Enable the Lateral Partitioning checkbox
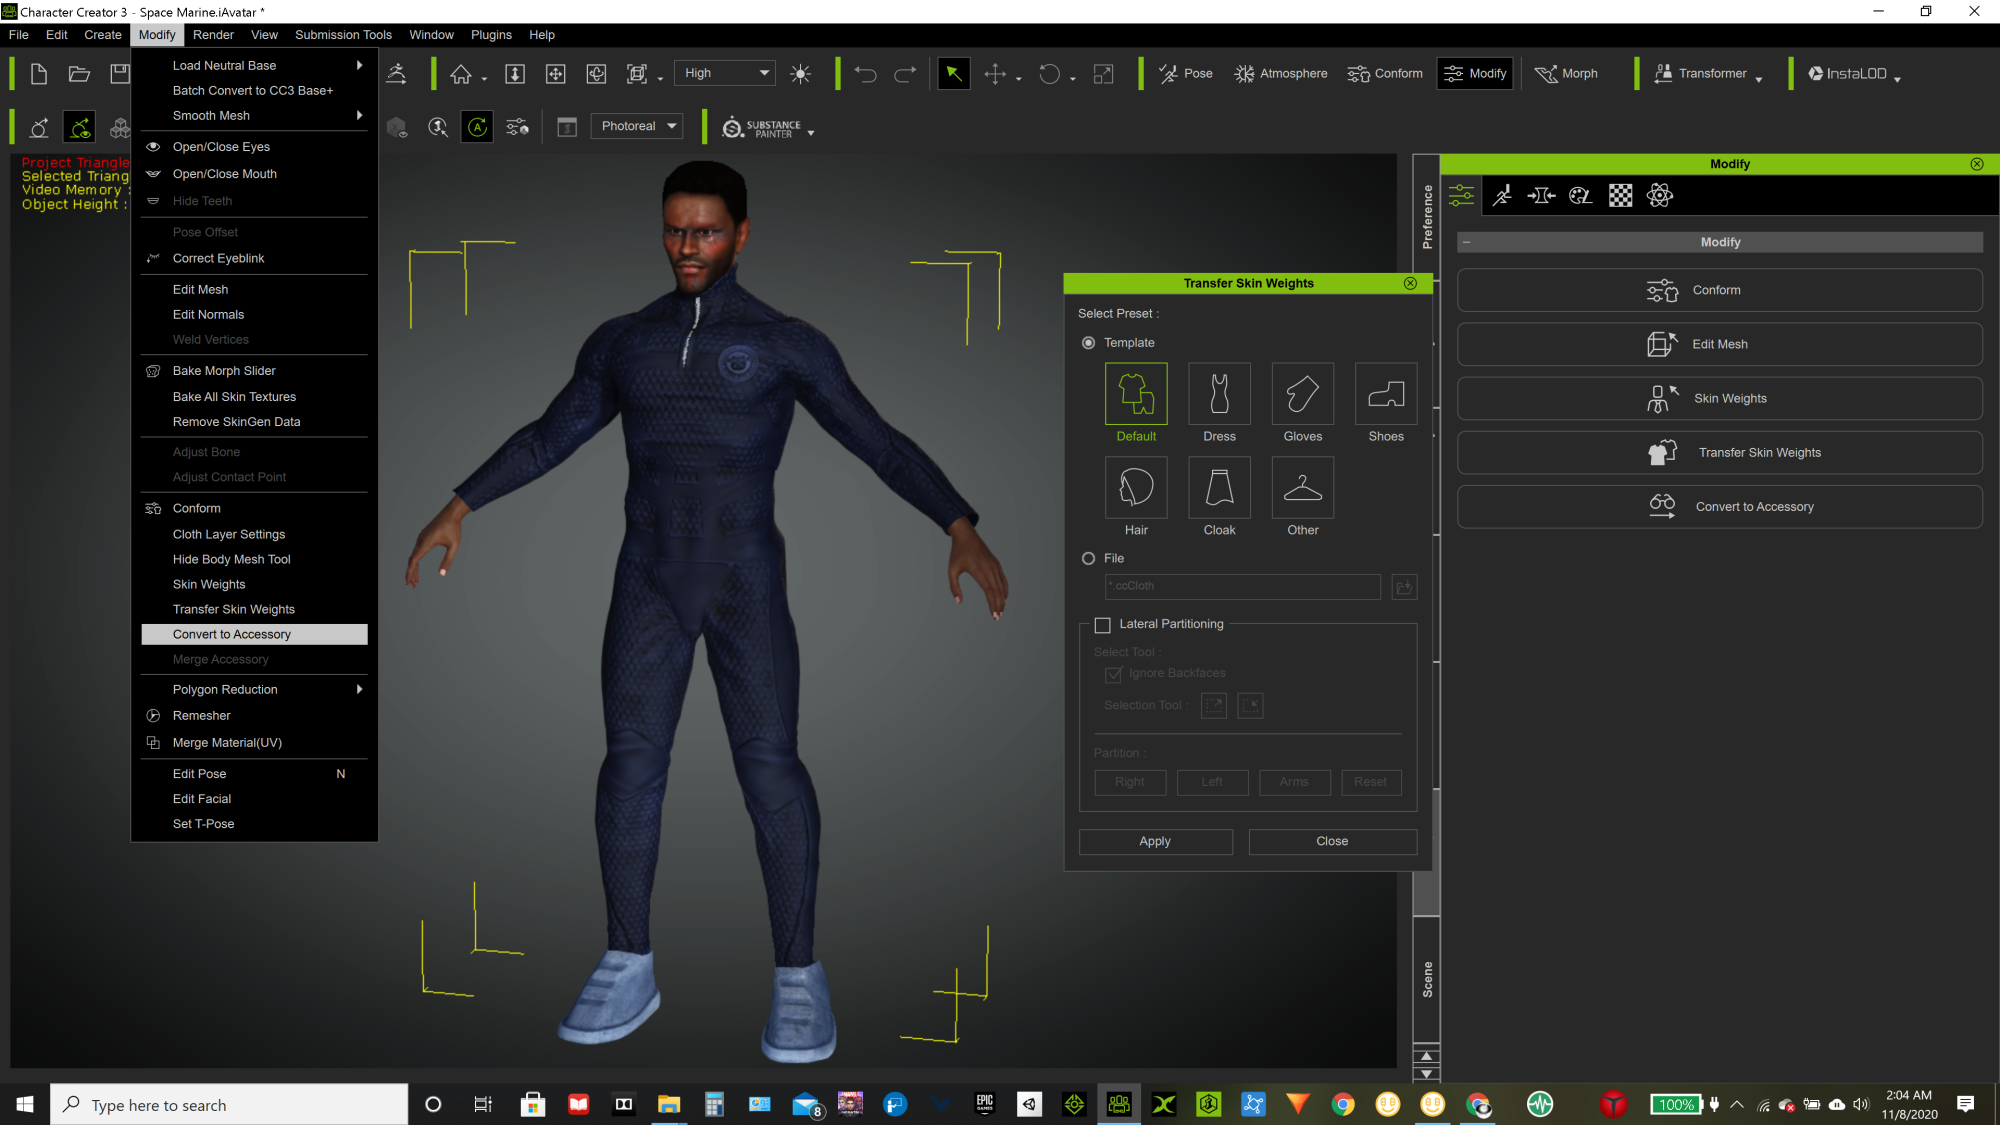 pyautogui.click(x=1103, y=625)
